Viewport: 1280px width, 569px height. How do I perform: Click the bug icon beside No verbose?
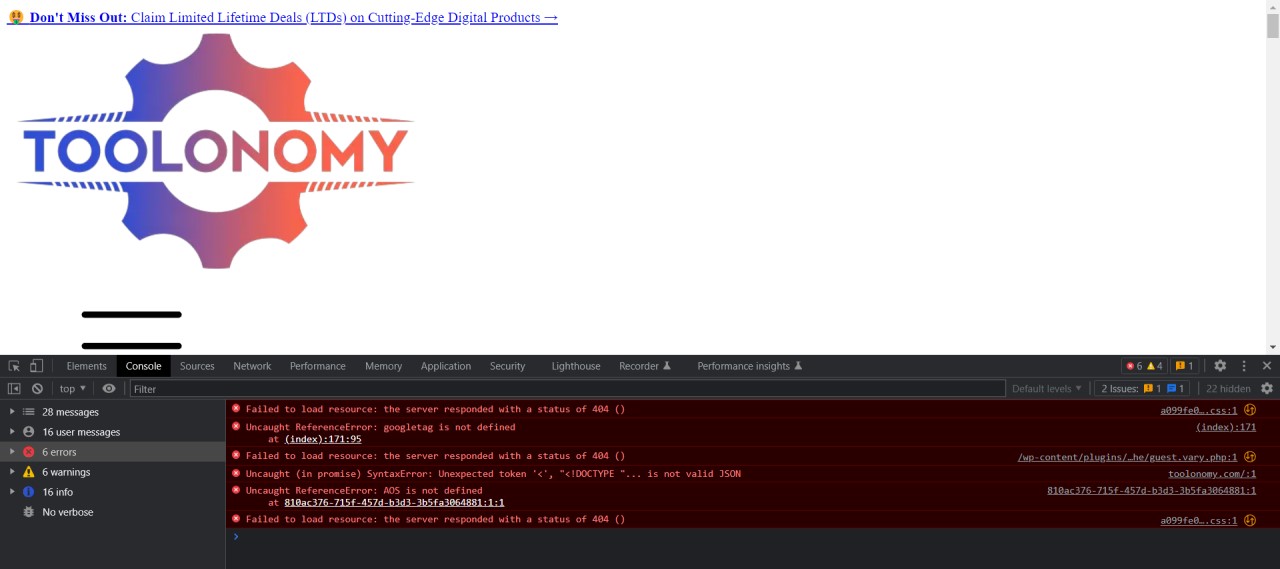29,512
